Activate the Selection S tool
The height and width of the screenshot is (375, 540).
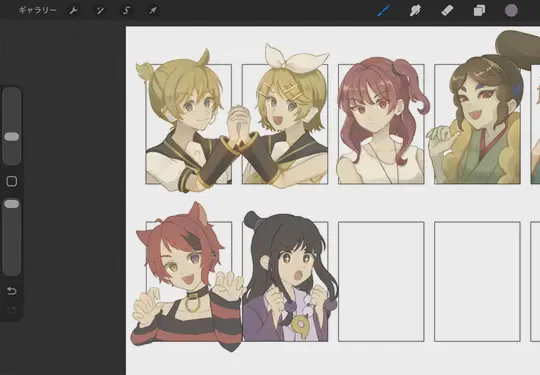(x=126, y=11)
